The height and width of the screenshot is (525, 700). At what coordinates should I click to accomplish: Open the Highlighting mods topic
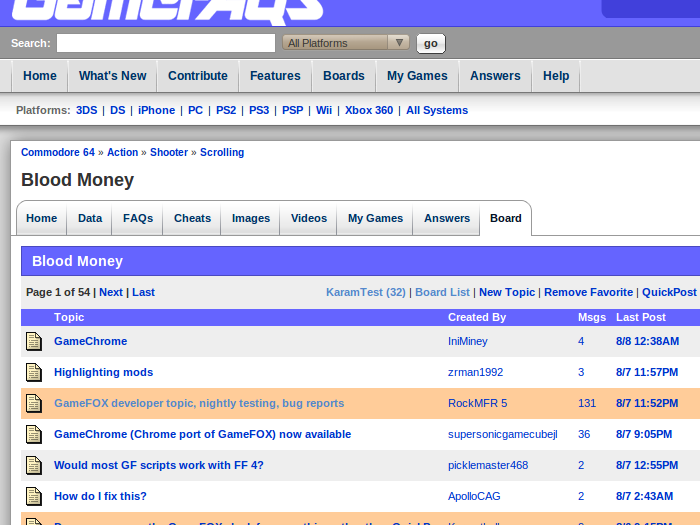click(104, 372)
